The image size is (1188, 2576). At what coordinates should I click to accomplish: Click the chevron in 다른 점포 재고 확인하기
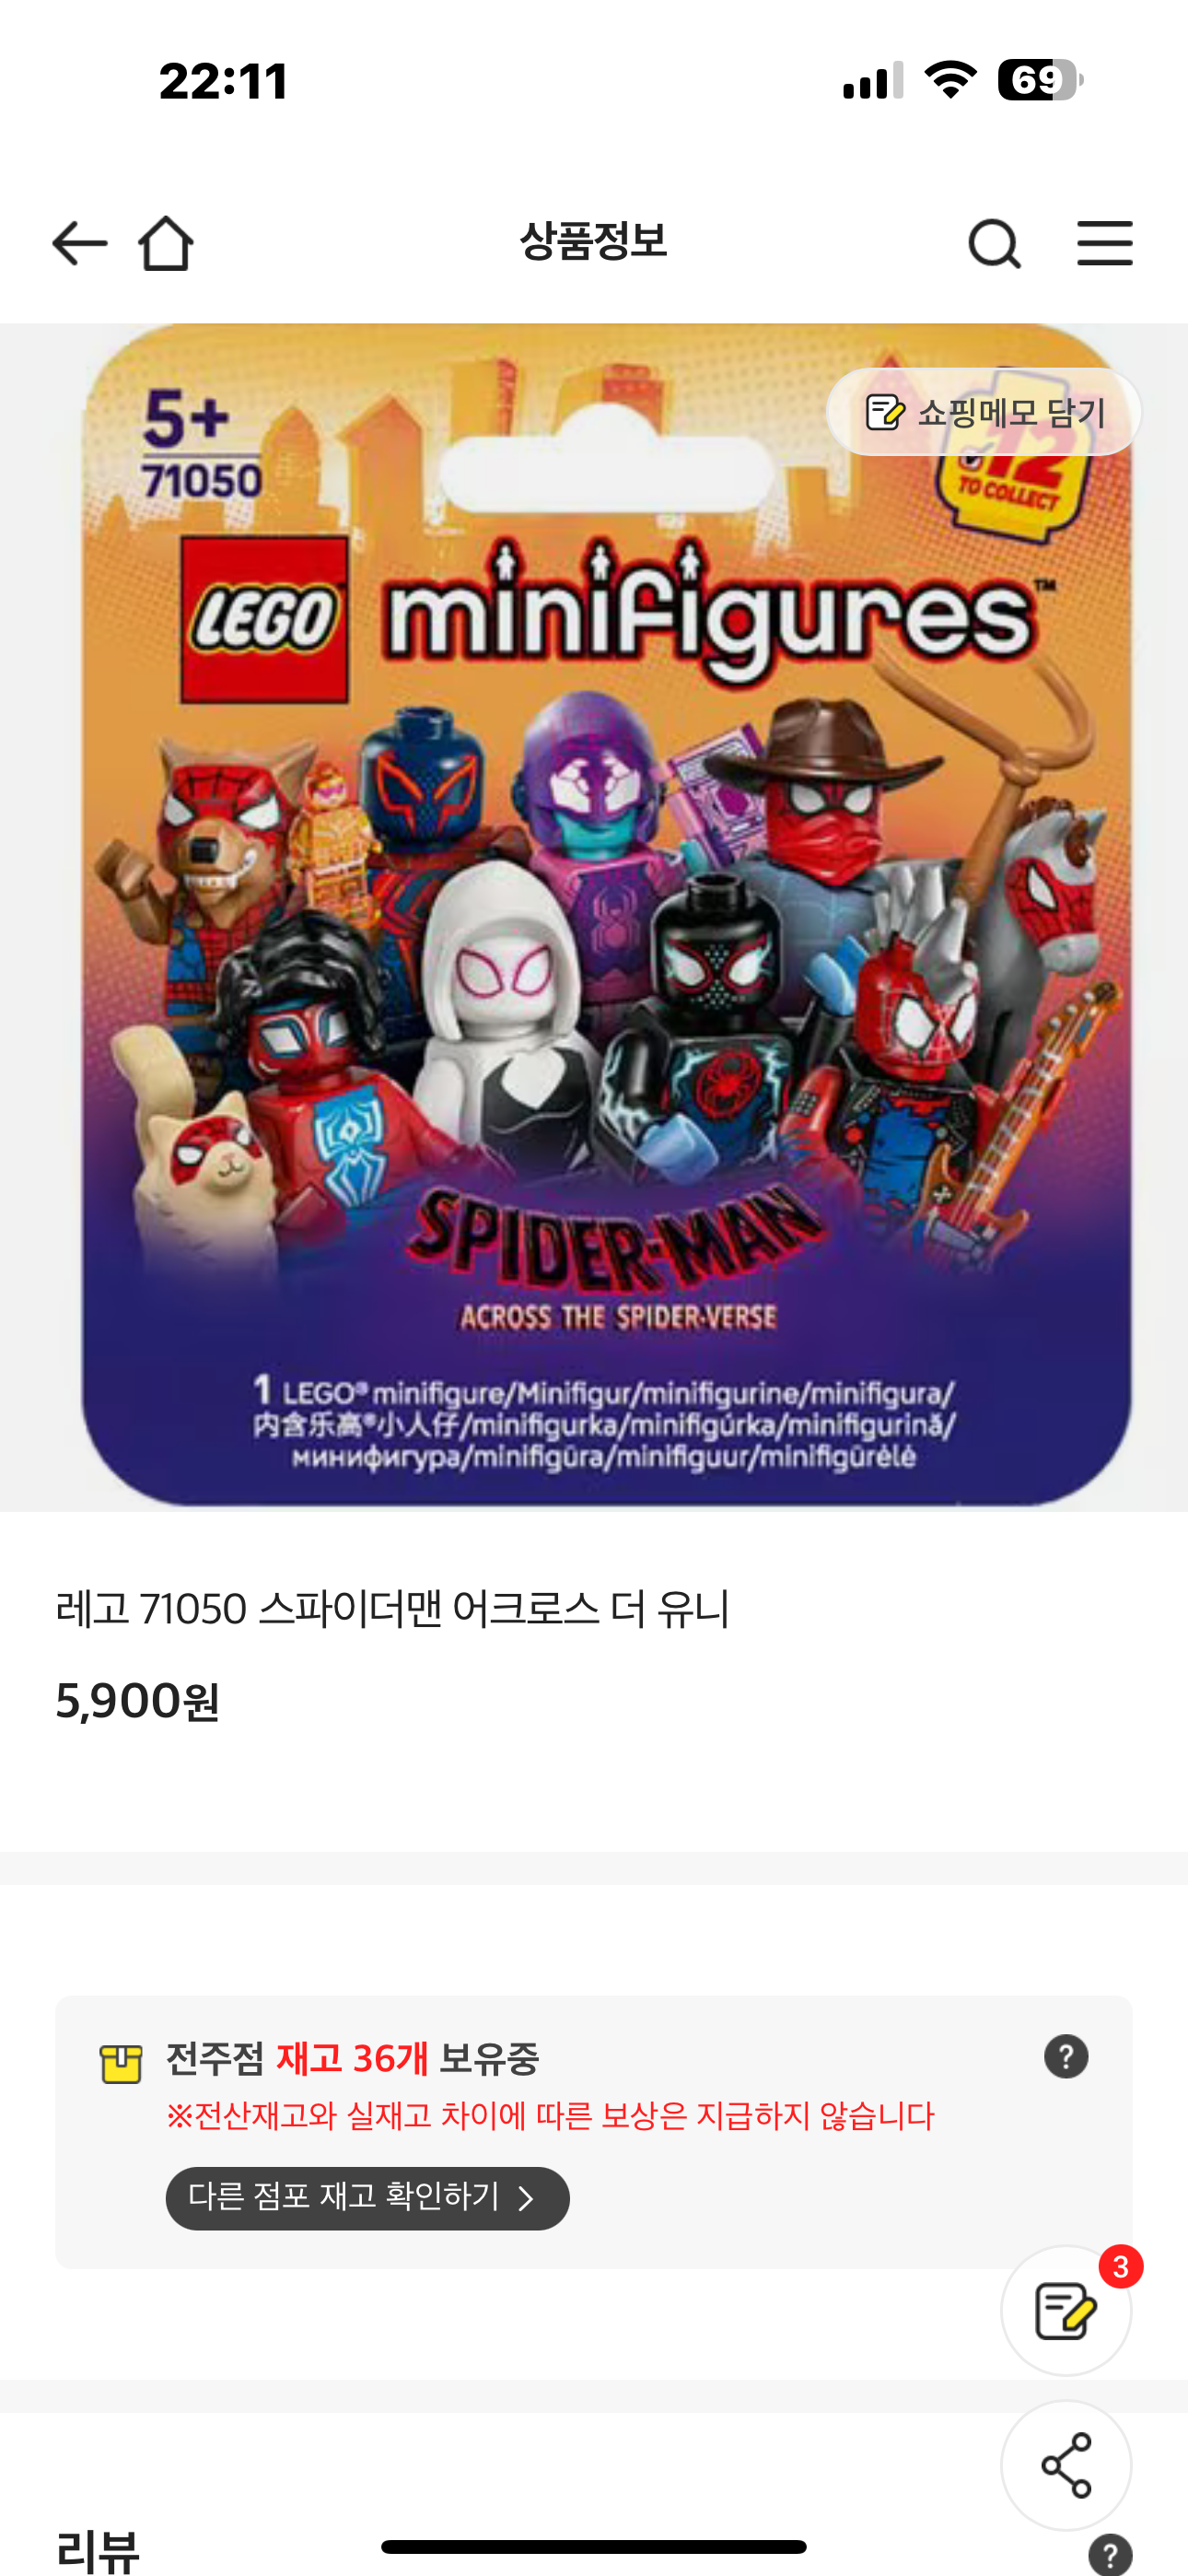click(x=526, y=2198)
